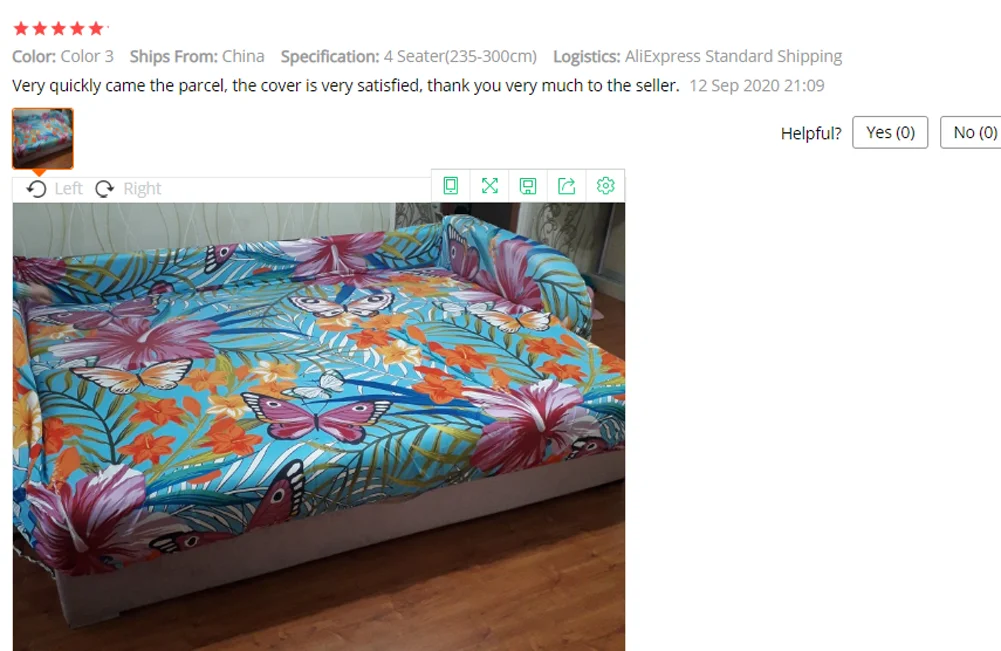Click 'AliExpress Standard Shipping' logistics text
The width and height of the screenshot is (1001, 651).
tap(733, 56)
